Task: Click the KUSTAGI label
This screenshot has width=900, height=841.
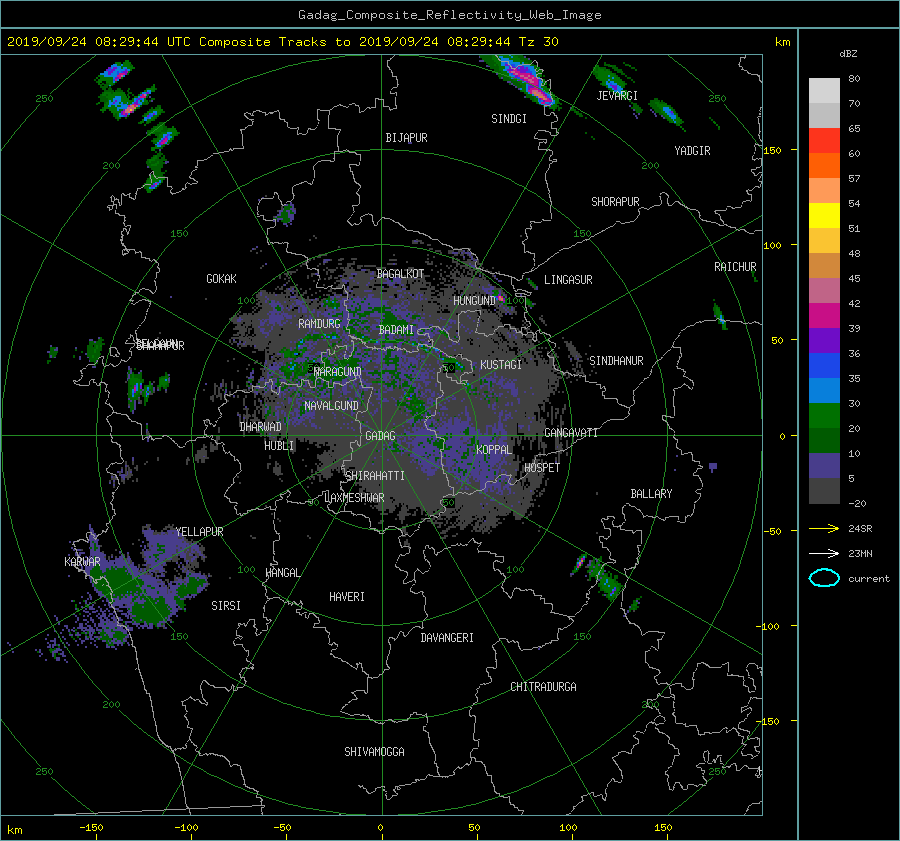Action: click(501, 365)
